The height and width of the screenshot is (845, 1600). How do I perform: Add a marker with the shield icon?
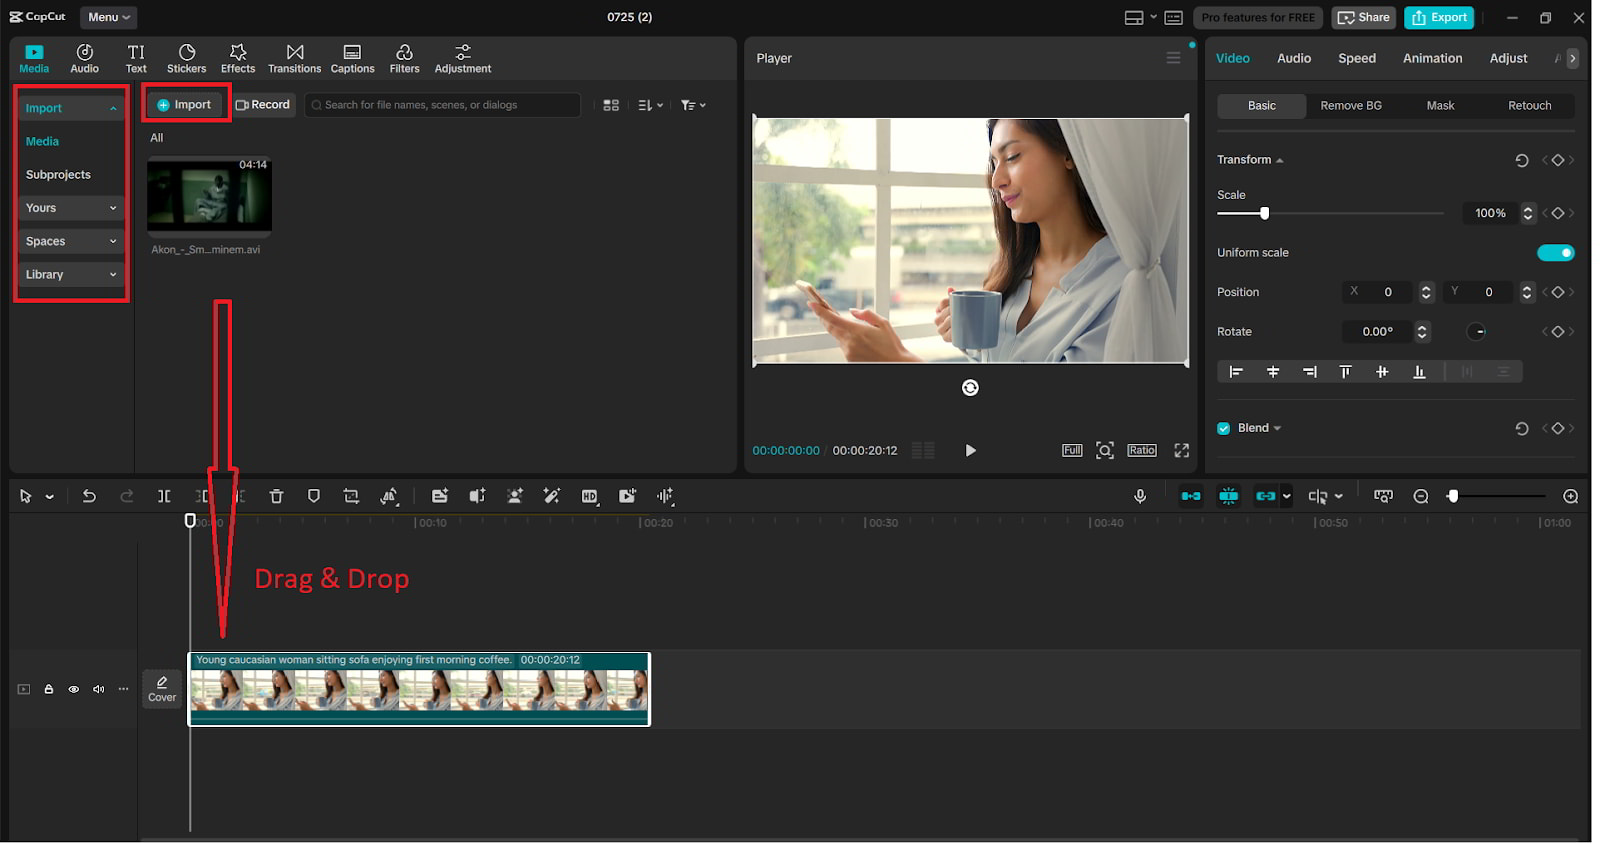[x=314, y=496]
